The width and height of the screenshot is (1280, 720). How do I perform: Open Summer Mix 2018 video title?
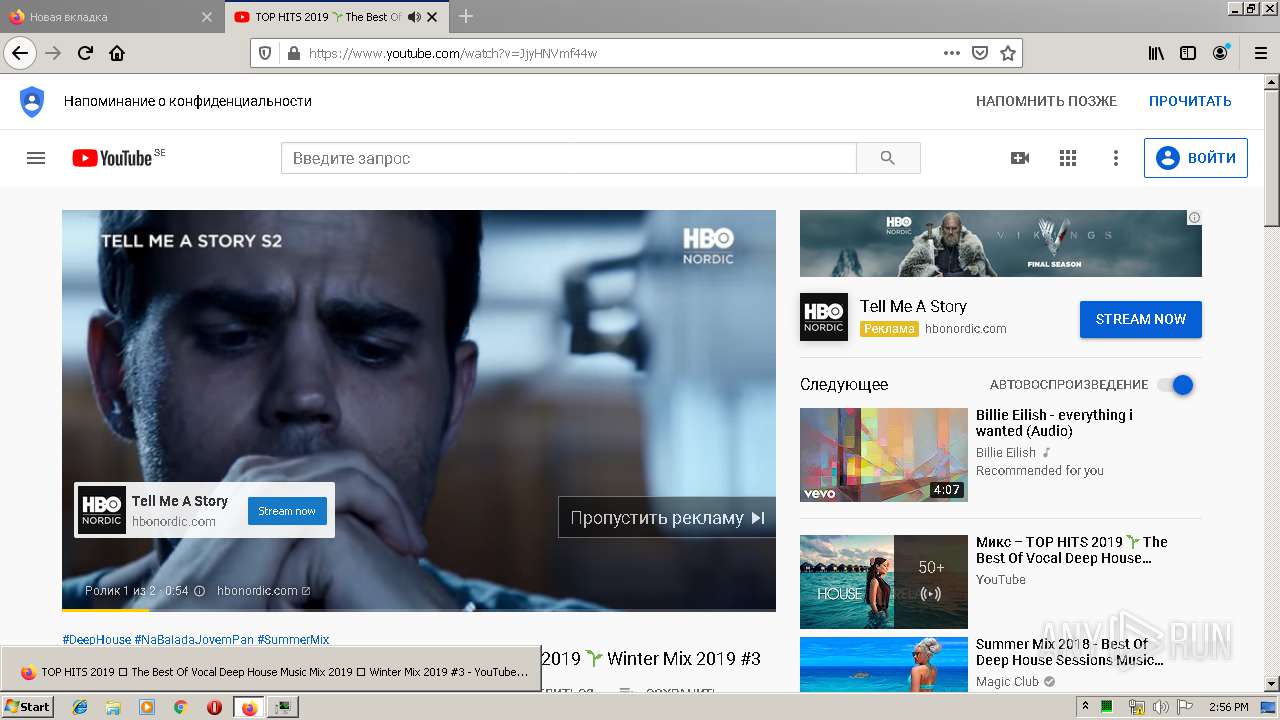tap(1069, 652)
